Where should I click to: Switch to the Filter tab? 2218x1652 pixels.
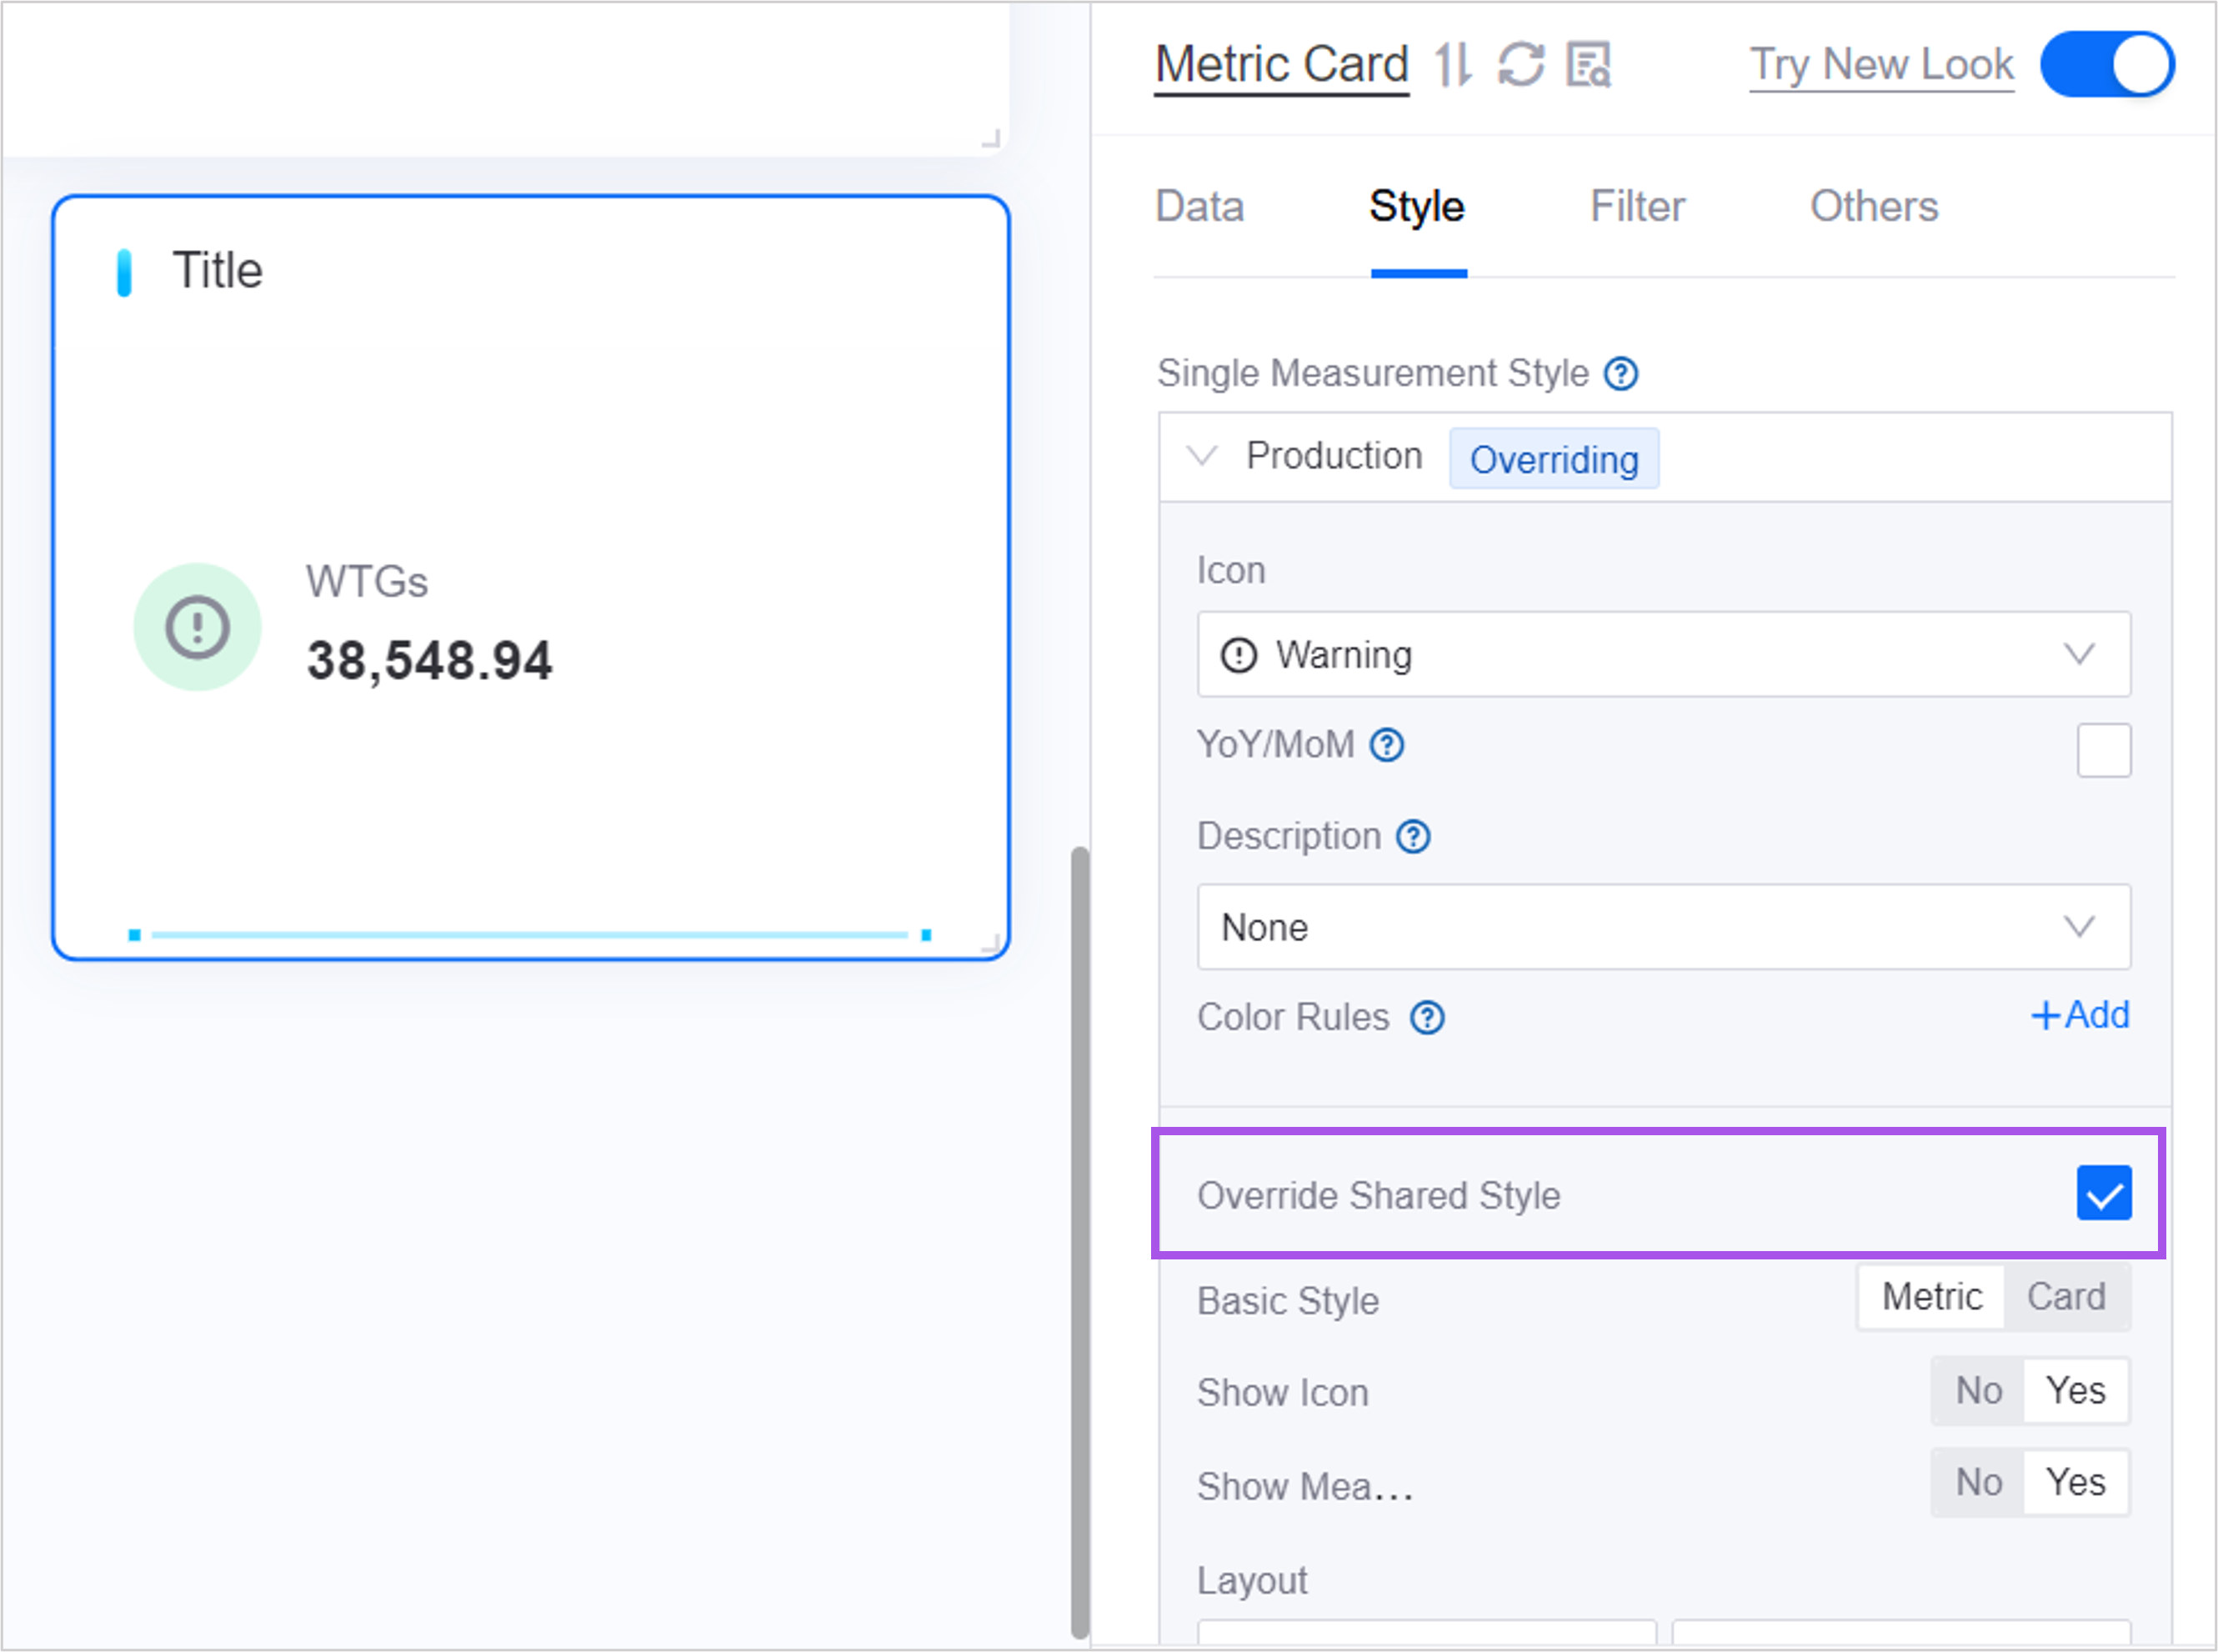tap(1637, 207)
